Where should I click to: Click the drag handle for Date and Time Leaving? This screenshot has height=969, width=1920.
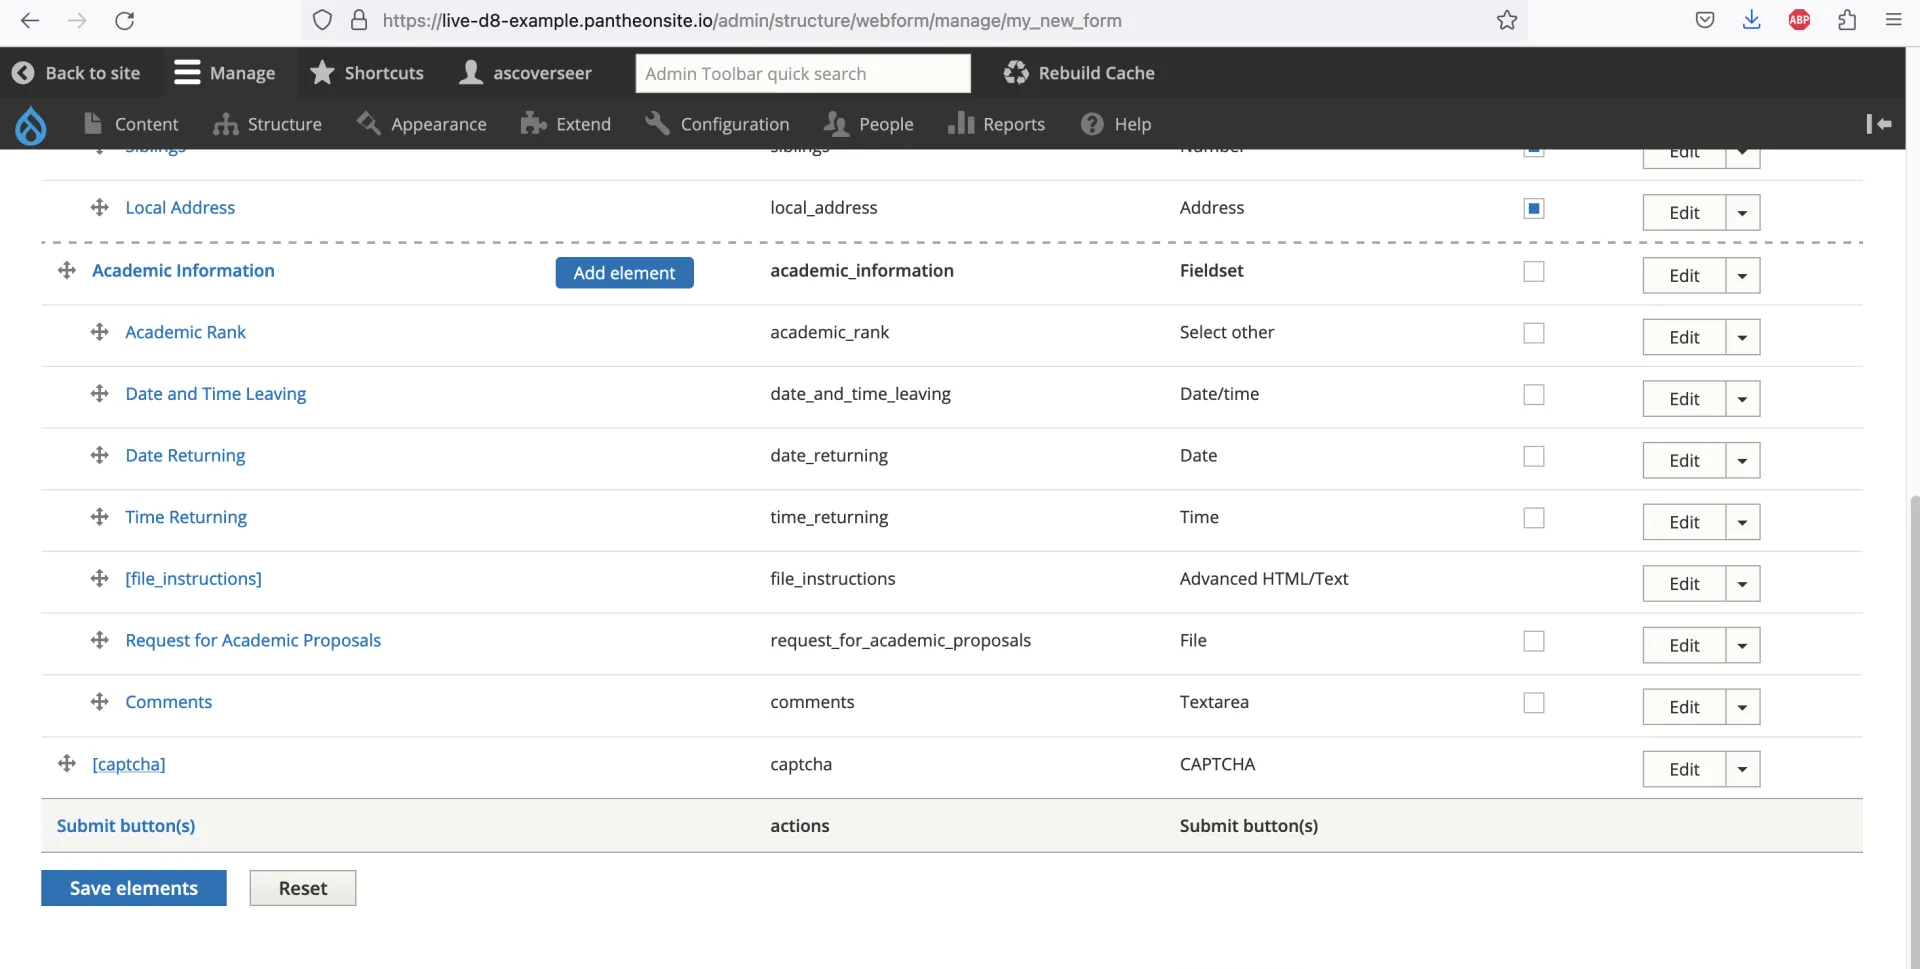[x=99, y=394]
